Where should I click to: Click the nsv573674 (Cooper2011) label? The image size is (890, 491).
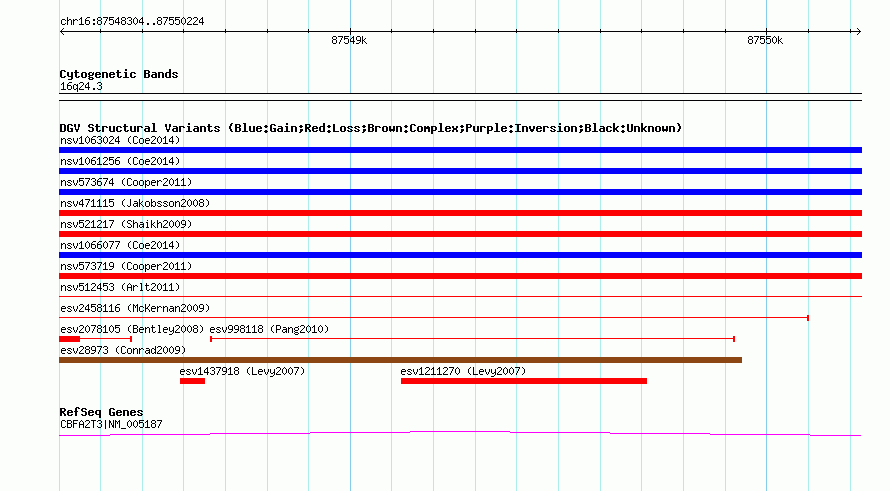tap(126, 182)
